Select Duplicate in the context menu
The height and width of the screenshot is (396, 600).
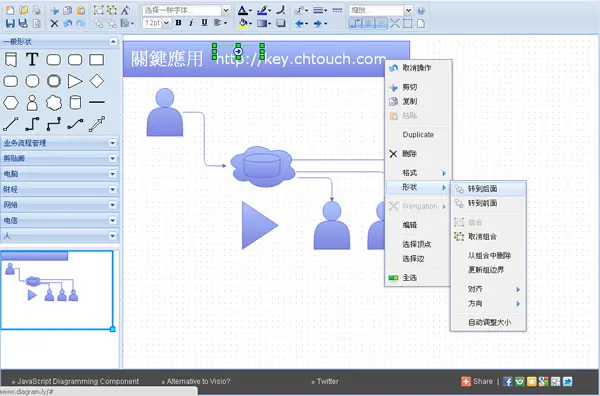pos(418,135)
